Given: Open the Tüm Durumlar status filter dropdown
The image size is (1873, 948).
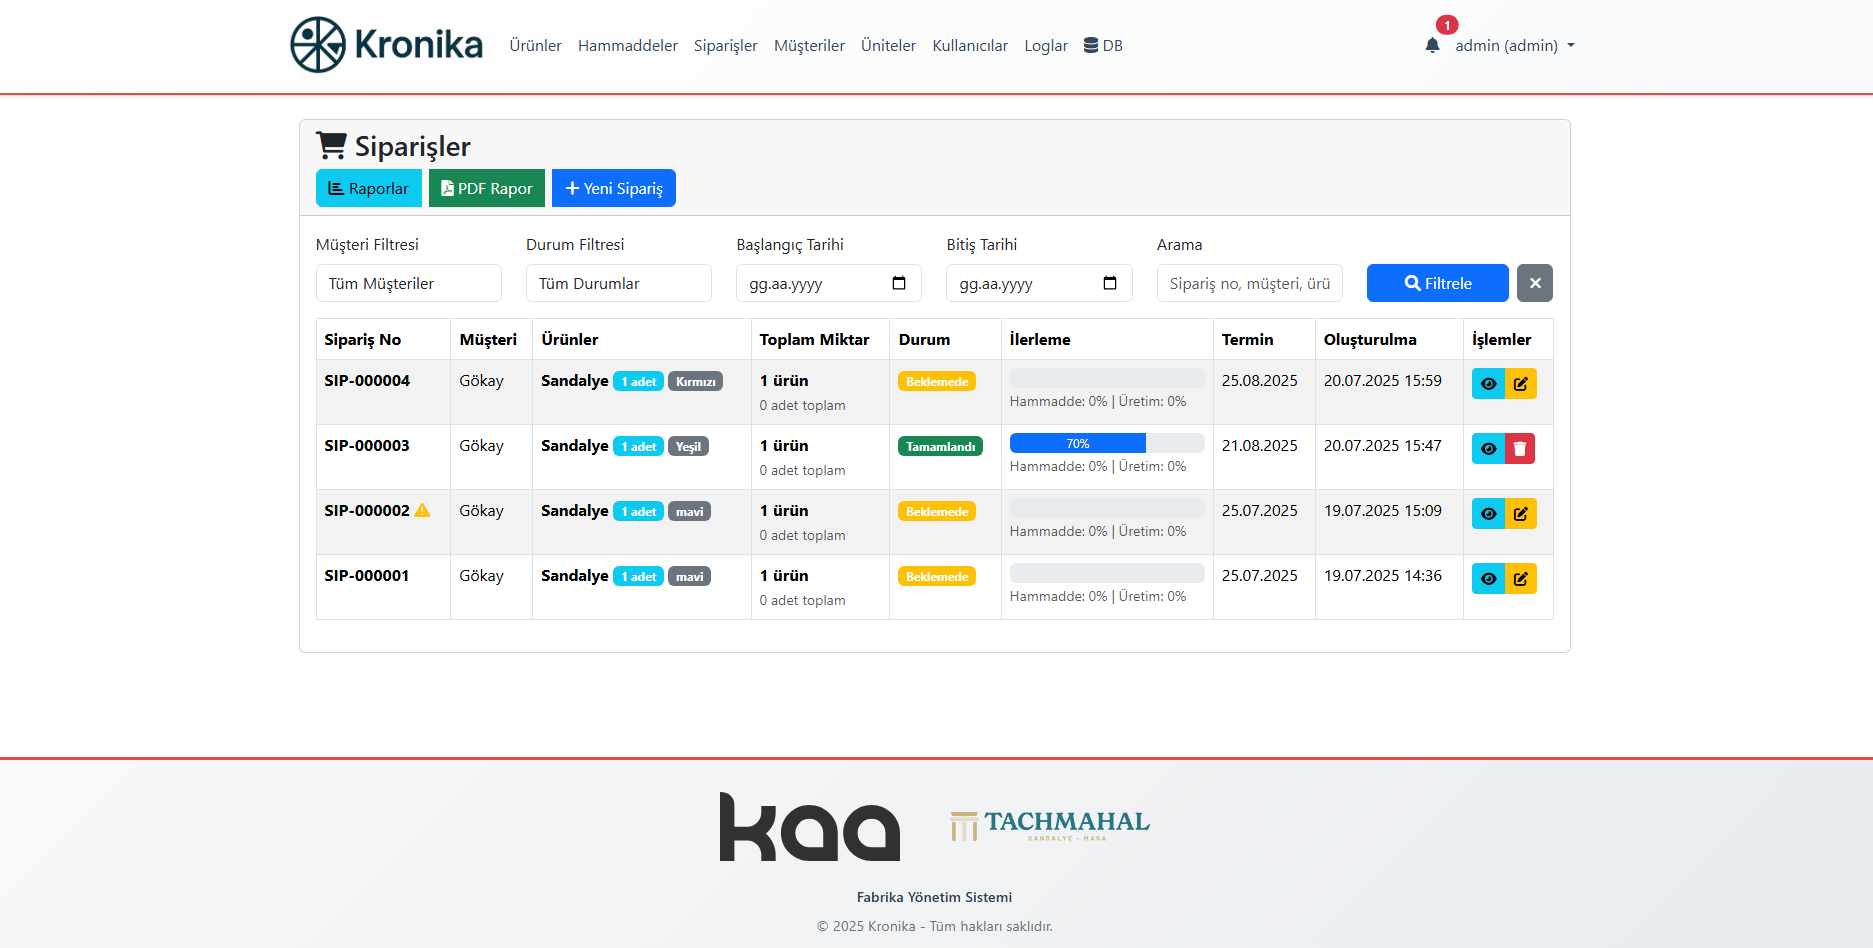Looking at the screenshot, I should 618,283.
